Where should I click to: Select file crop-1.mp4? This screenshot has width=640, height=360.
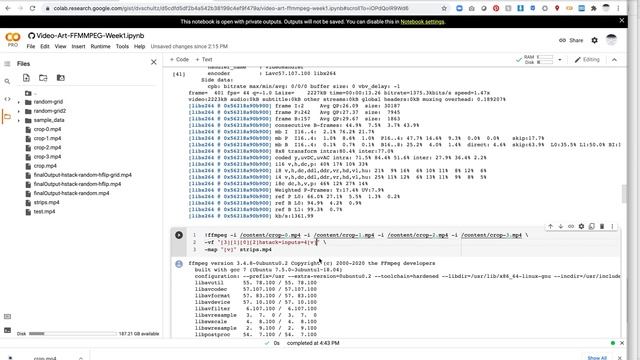click(x=47, y=138)
